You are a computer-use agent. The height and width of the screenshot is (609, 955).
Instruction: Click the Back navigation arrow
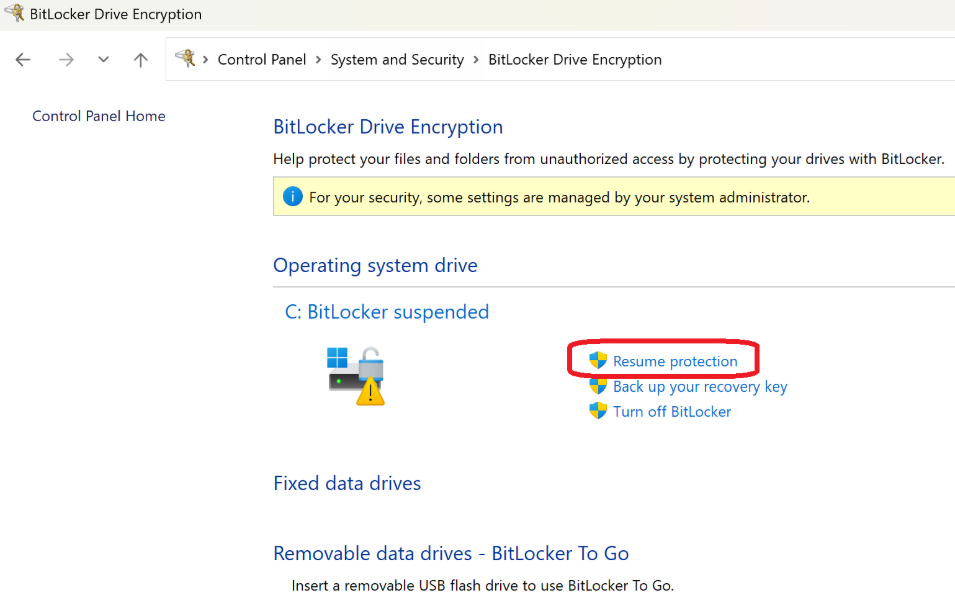(x=23, y=60)
